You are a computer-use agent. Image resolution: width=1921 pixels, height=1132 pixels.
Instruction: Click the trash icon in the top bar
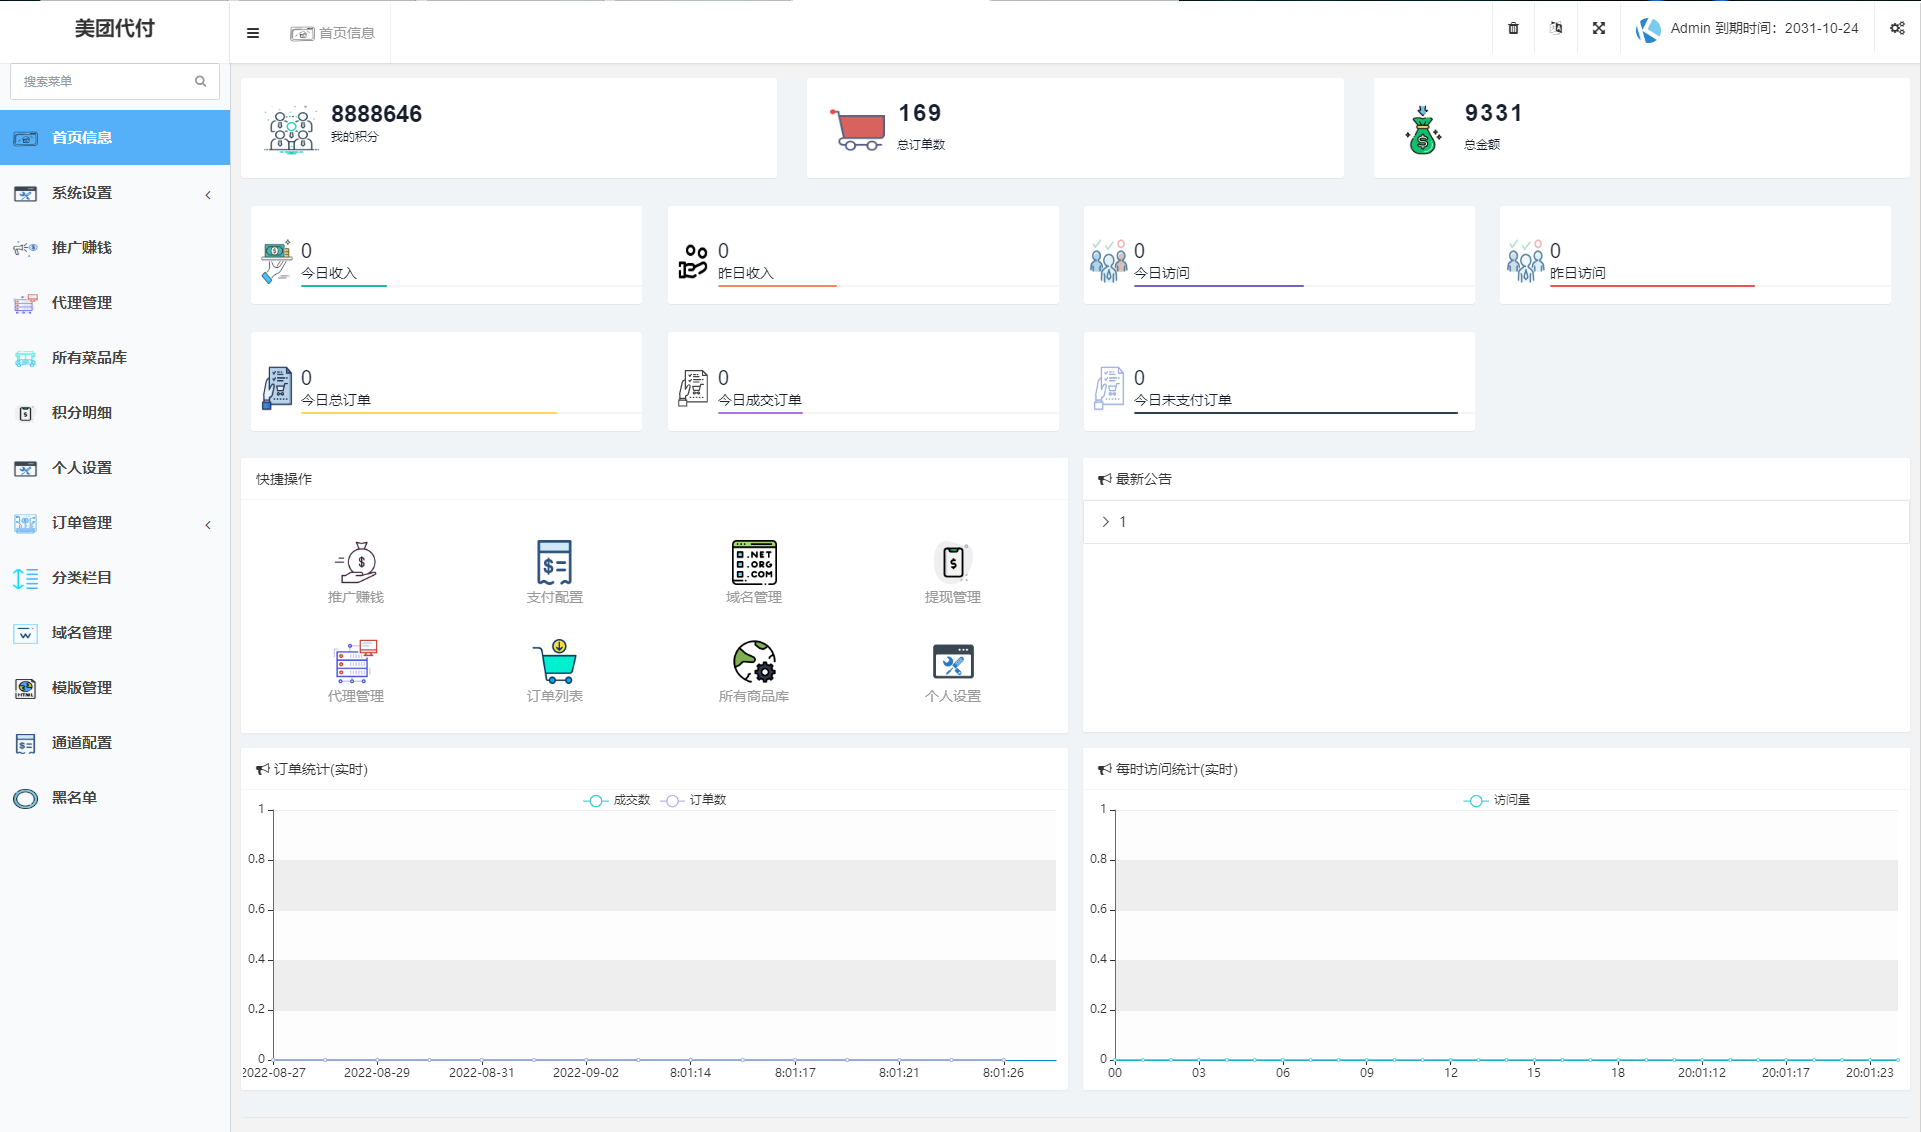coord(1513,29)
